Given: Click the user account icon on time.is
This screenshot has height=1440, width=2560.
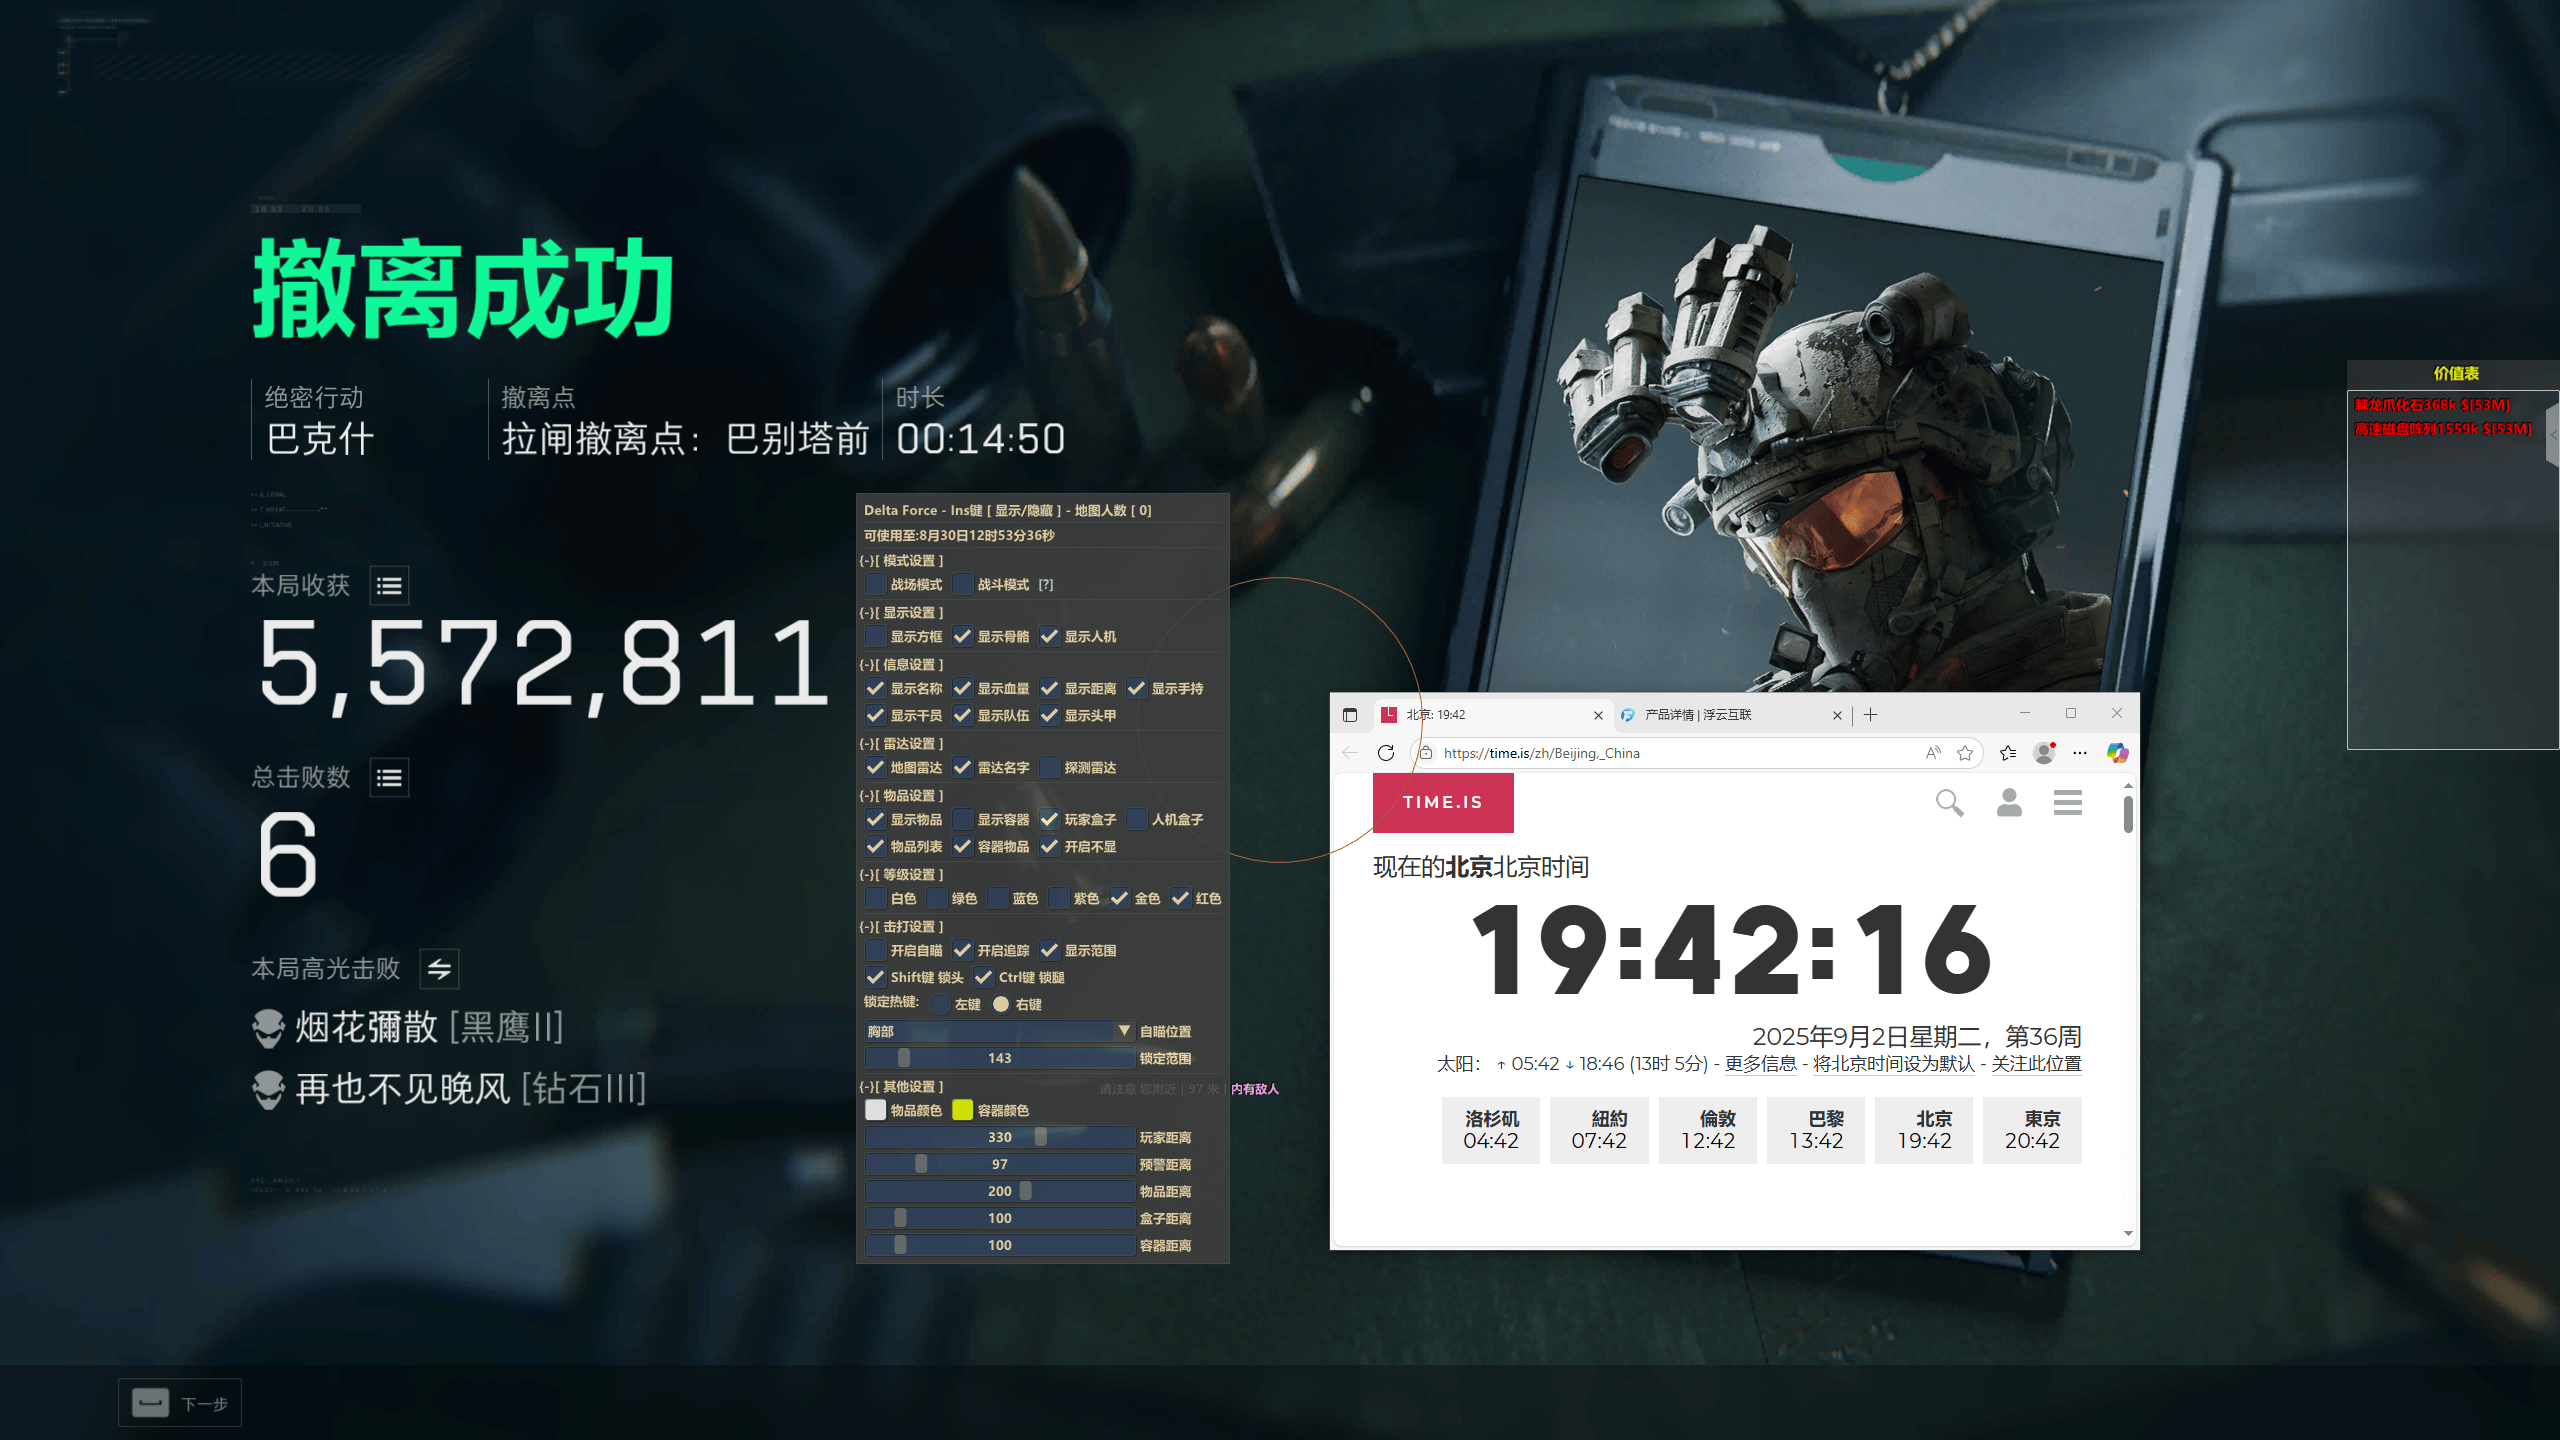Looking at the screenshot, I should click(2009, 803).
